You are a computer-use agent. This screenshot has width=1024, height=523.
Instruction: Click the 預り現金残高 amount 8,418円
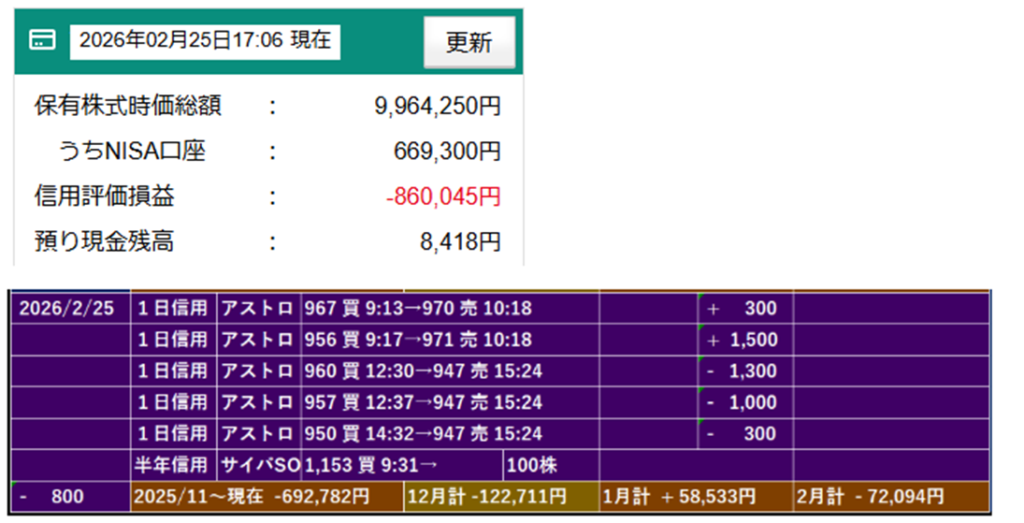pos(461,241)
